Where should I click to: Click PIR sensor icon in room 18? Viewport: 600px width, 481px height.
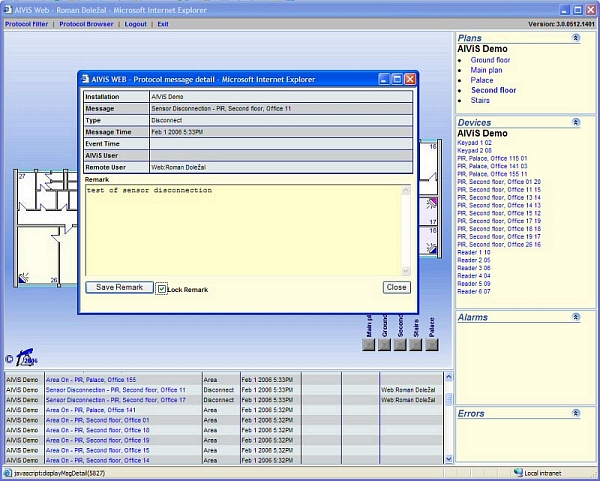pyautogui.click(x=432, y=248)
